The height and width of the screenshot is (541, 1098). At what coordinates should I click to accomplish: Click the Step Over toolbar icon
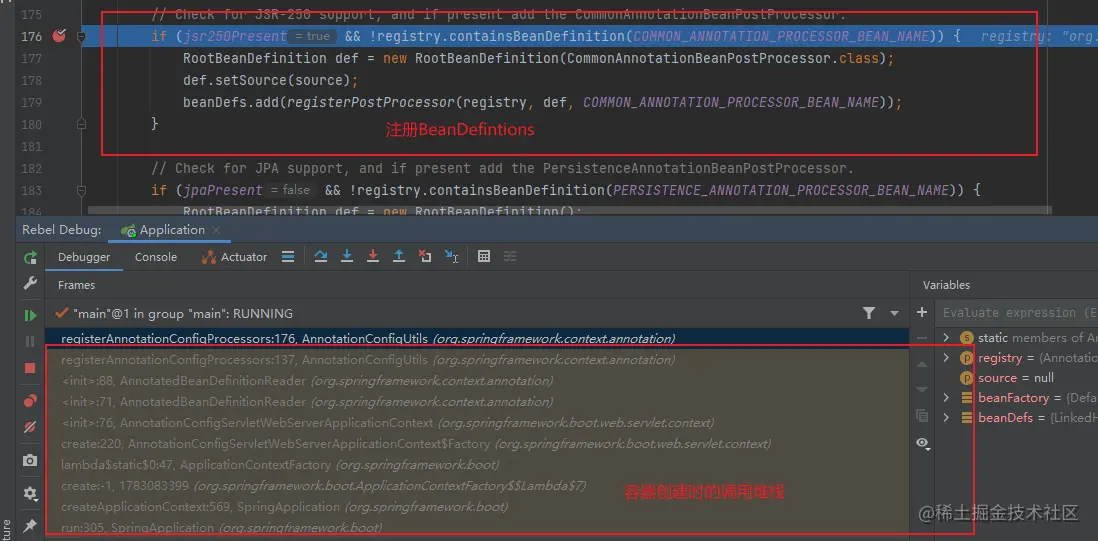[321, 257]
